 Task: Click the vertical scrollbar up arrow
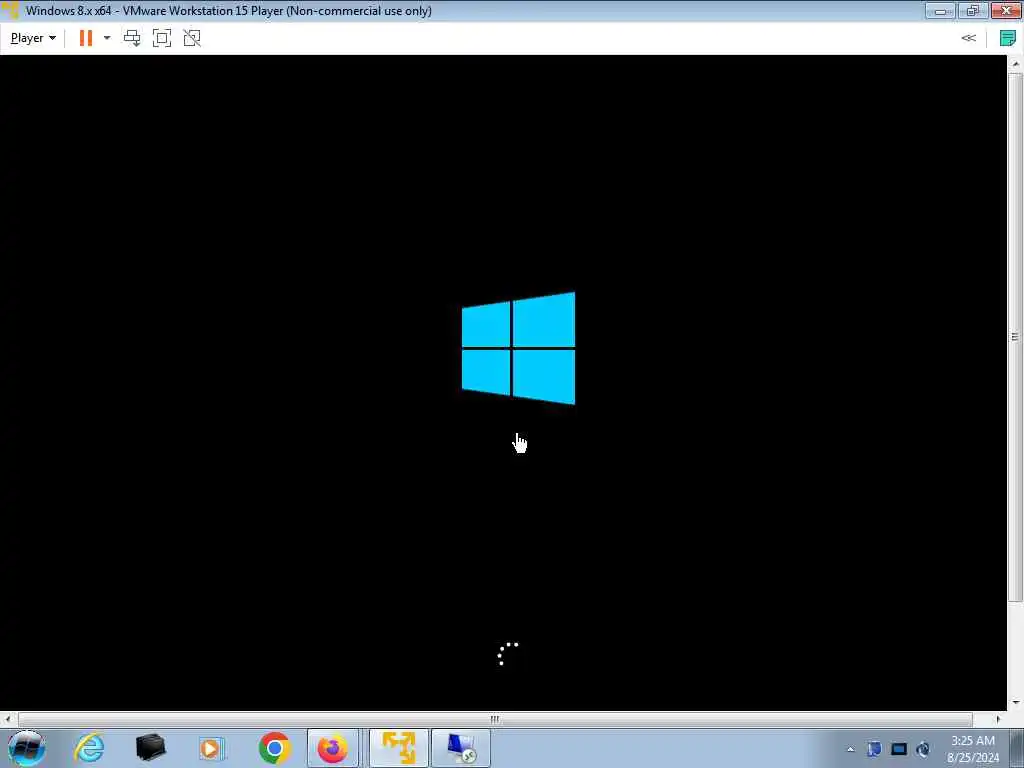coord(1016,64)
